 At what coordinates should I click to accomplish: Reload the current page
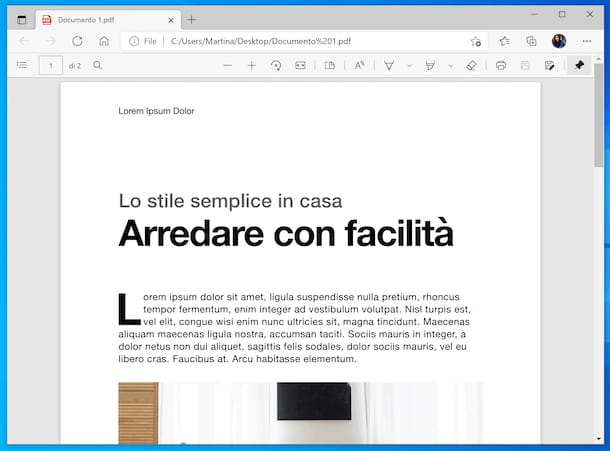coord(77,41)
